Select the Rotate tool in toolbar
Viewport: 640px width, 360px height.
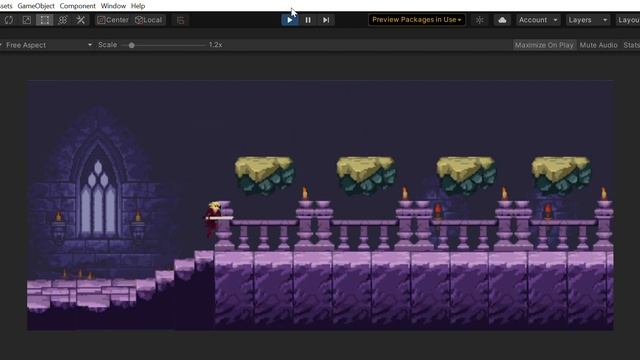(9, 20)
